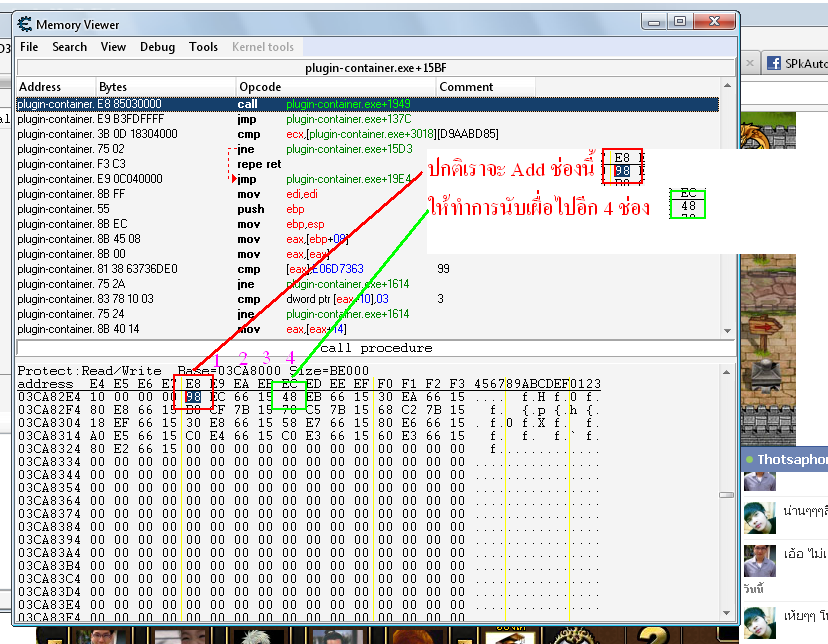The image size is (828, 644).
Task: Open the View menu
Action: (113, 47)
